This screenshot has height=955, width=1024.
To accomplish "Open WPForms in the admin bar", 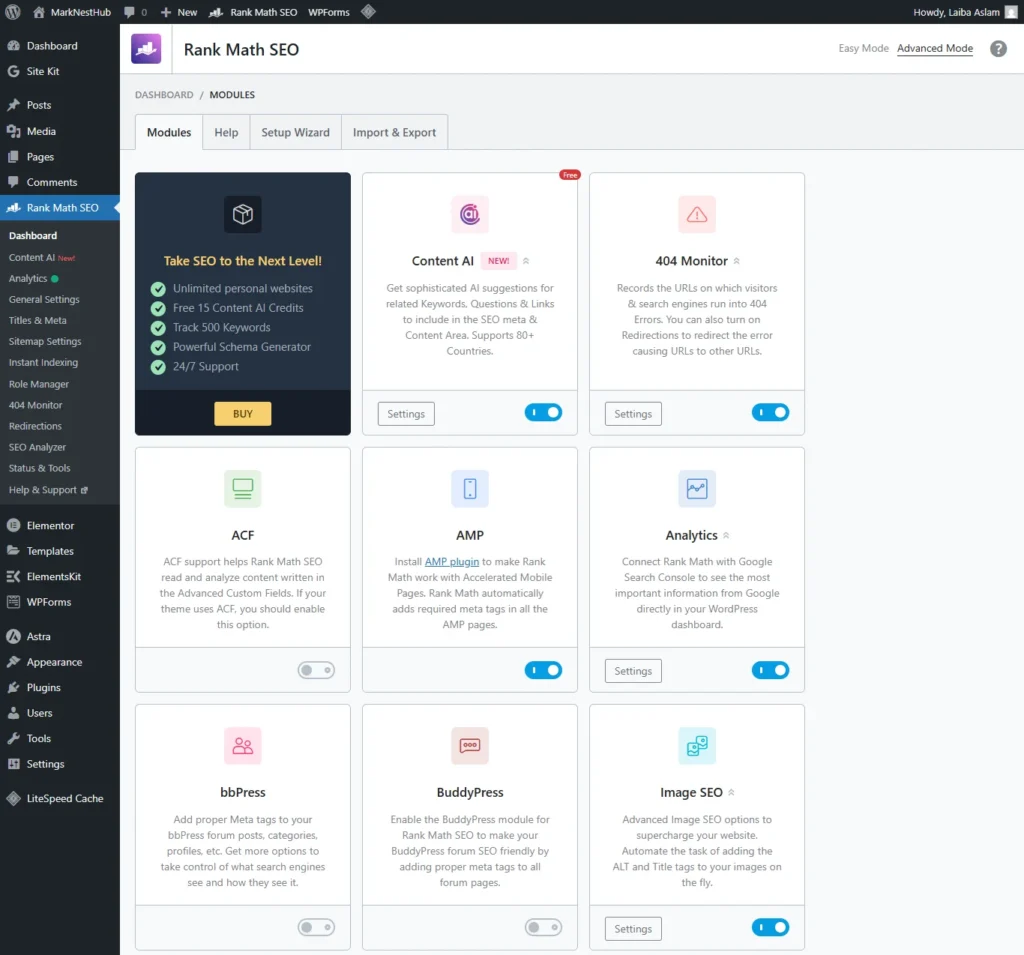I will point(328,12).
